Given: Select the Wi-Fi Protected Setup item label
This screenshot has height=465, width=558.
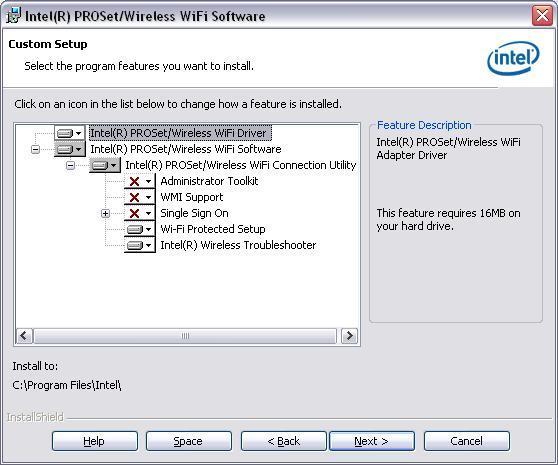Looking at the screenshot, I should [213, 229].
